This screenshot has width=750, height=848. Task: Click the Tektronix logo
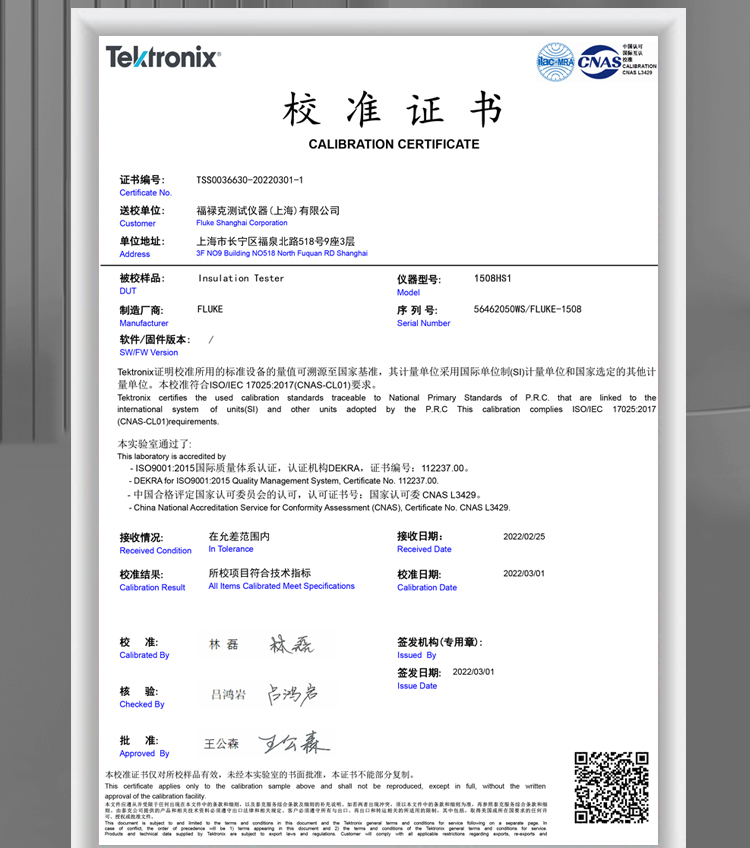point(163,57)
